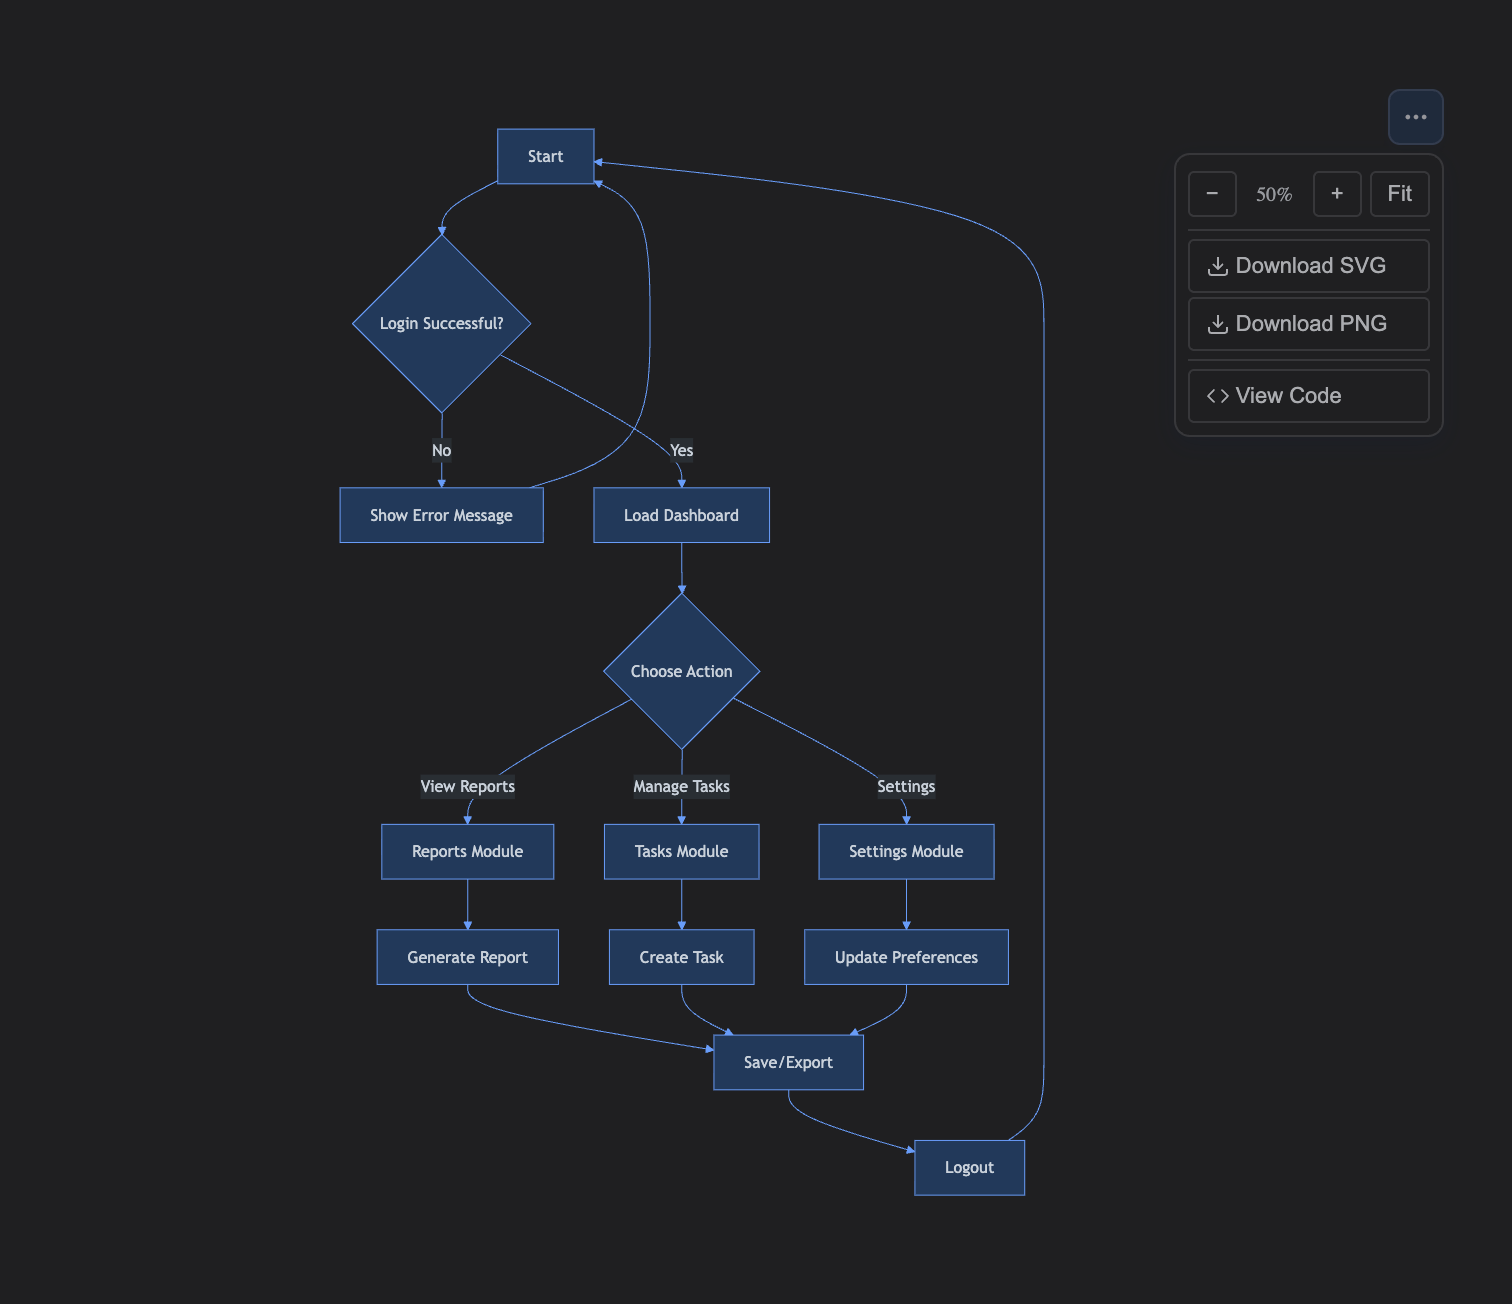
Task: Zoom out with the minus button
Action: (x=1212, y=194)
